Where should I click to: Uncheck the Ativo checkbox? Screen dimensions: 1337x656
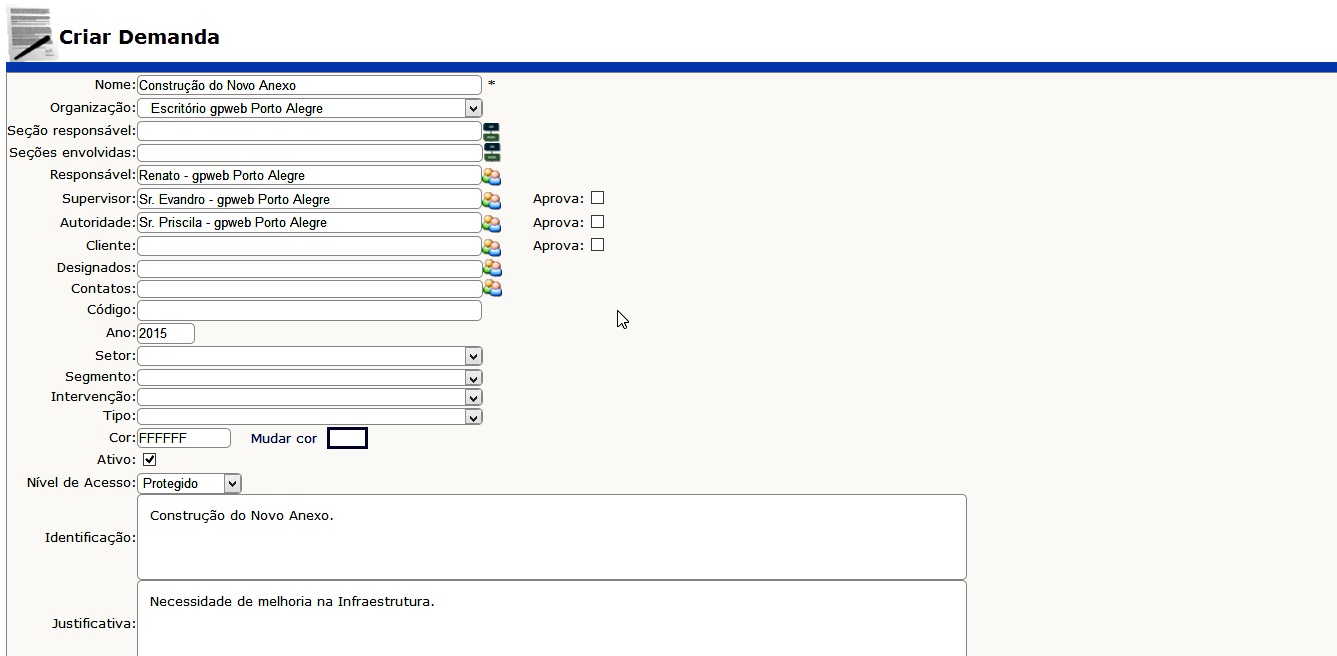150,460
